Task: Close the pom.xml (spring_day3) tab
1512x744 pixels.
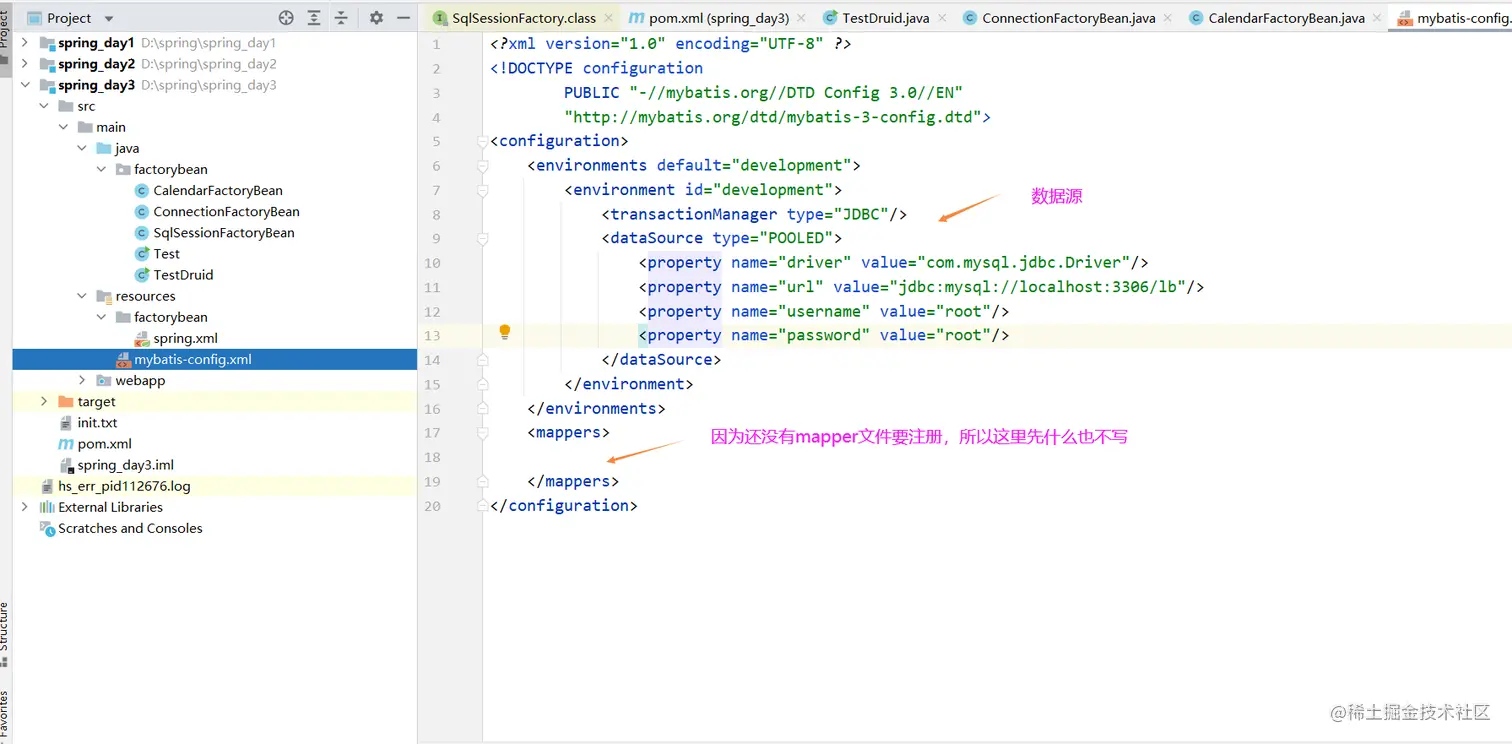Action: pyautogui.click(x=803, y=18)
